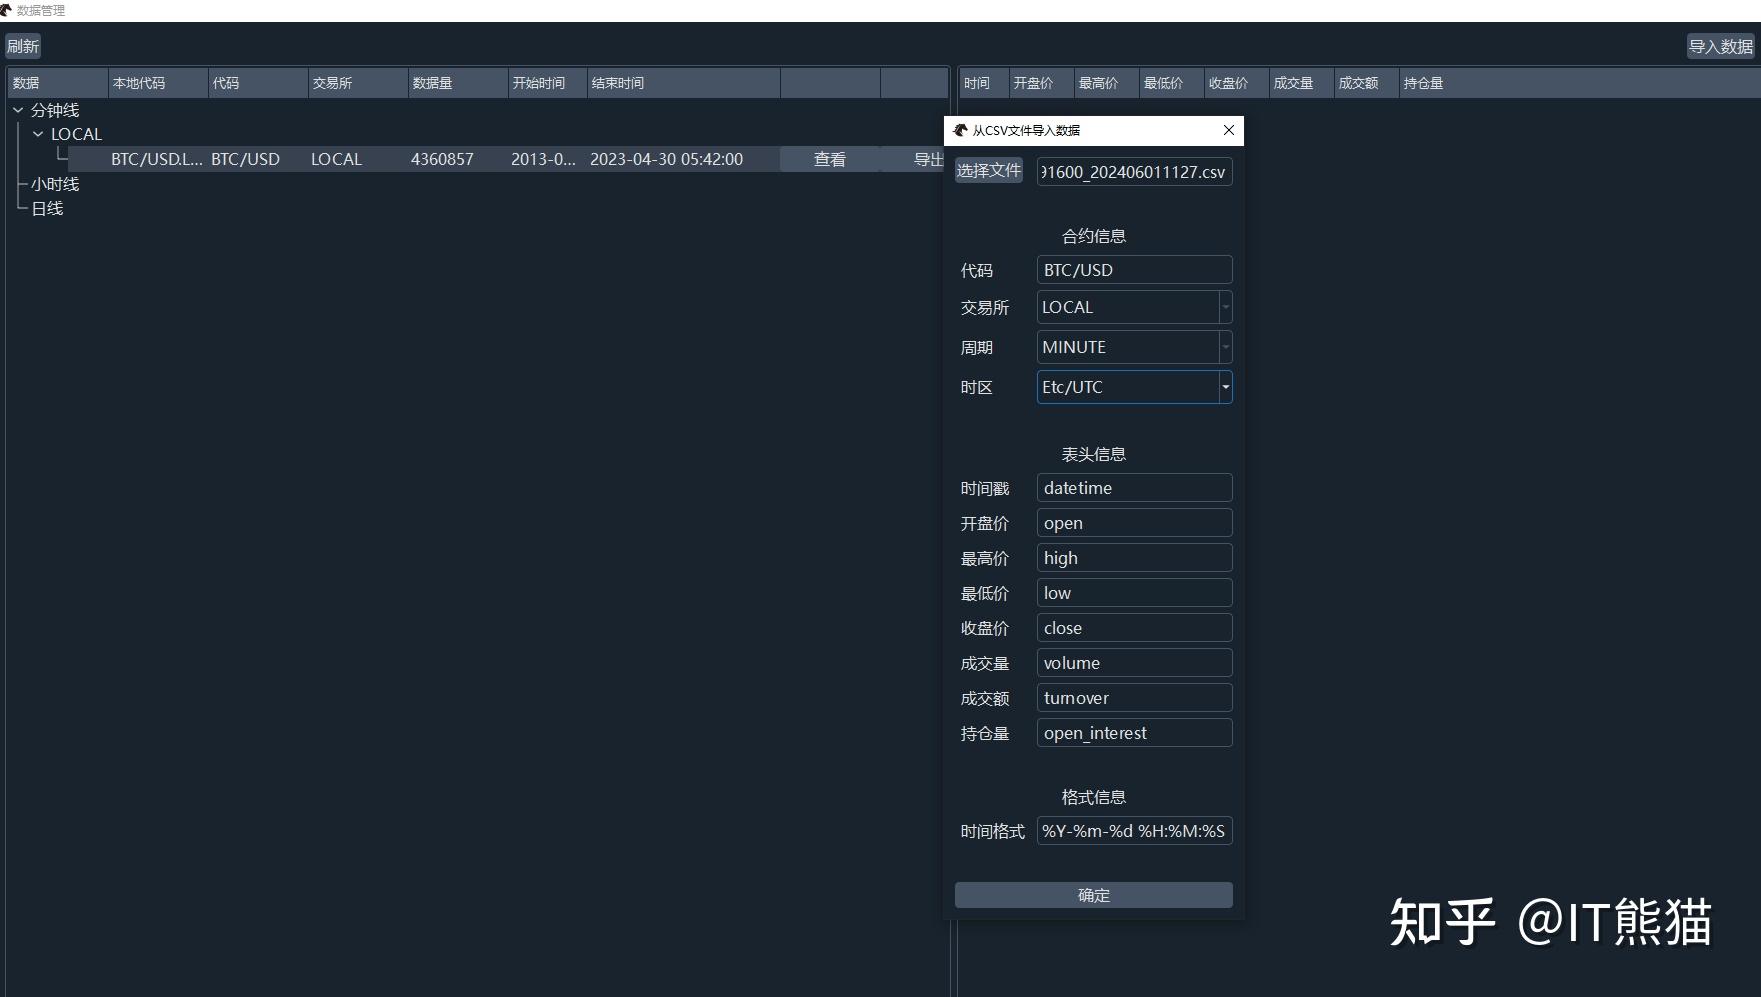Screen dimensions: 1761x997
Task: Open the Etc/UTC timezone dropdown
Action: pyautogui.click(x=1225, y=387)
